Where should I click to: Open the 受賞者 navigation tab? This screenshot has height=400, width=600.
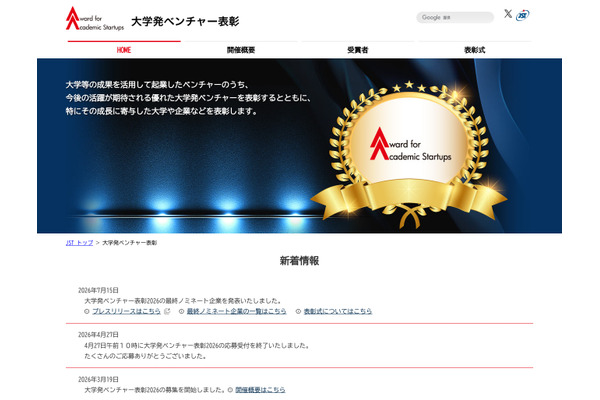click(x=358, y=50)
